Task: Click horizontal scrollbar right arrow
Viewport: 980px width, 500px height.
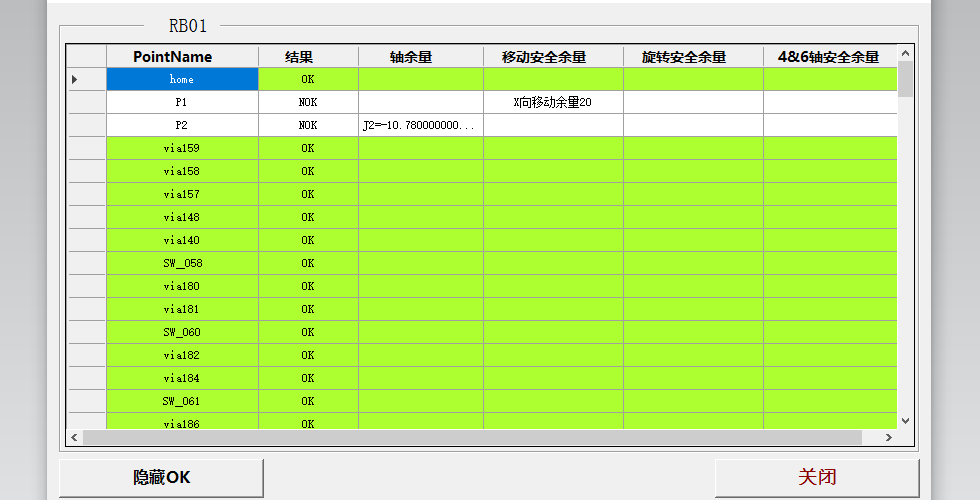Action: tap(889, 438)
